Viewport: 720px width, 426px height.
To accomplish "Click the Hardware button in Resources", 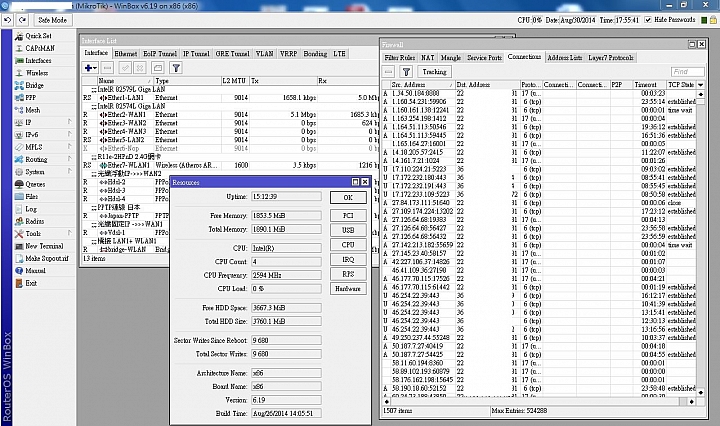I will coord(348,289).
